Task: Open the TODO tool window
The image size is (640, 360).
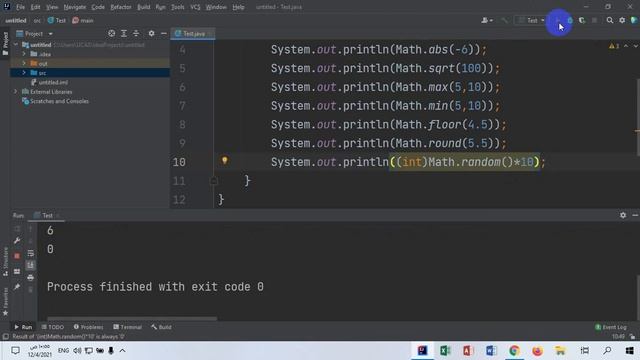Action: (53, 327)
